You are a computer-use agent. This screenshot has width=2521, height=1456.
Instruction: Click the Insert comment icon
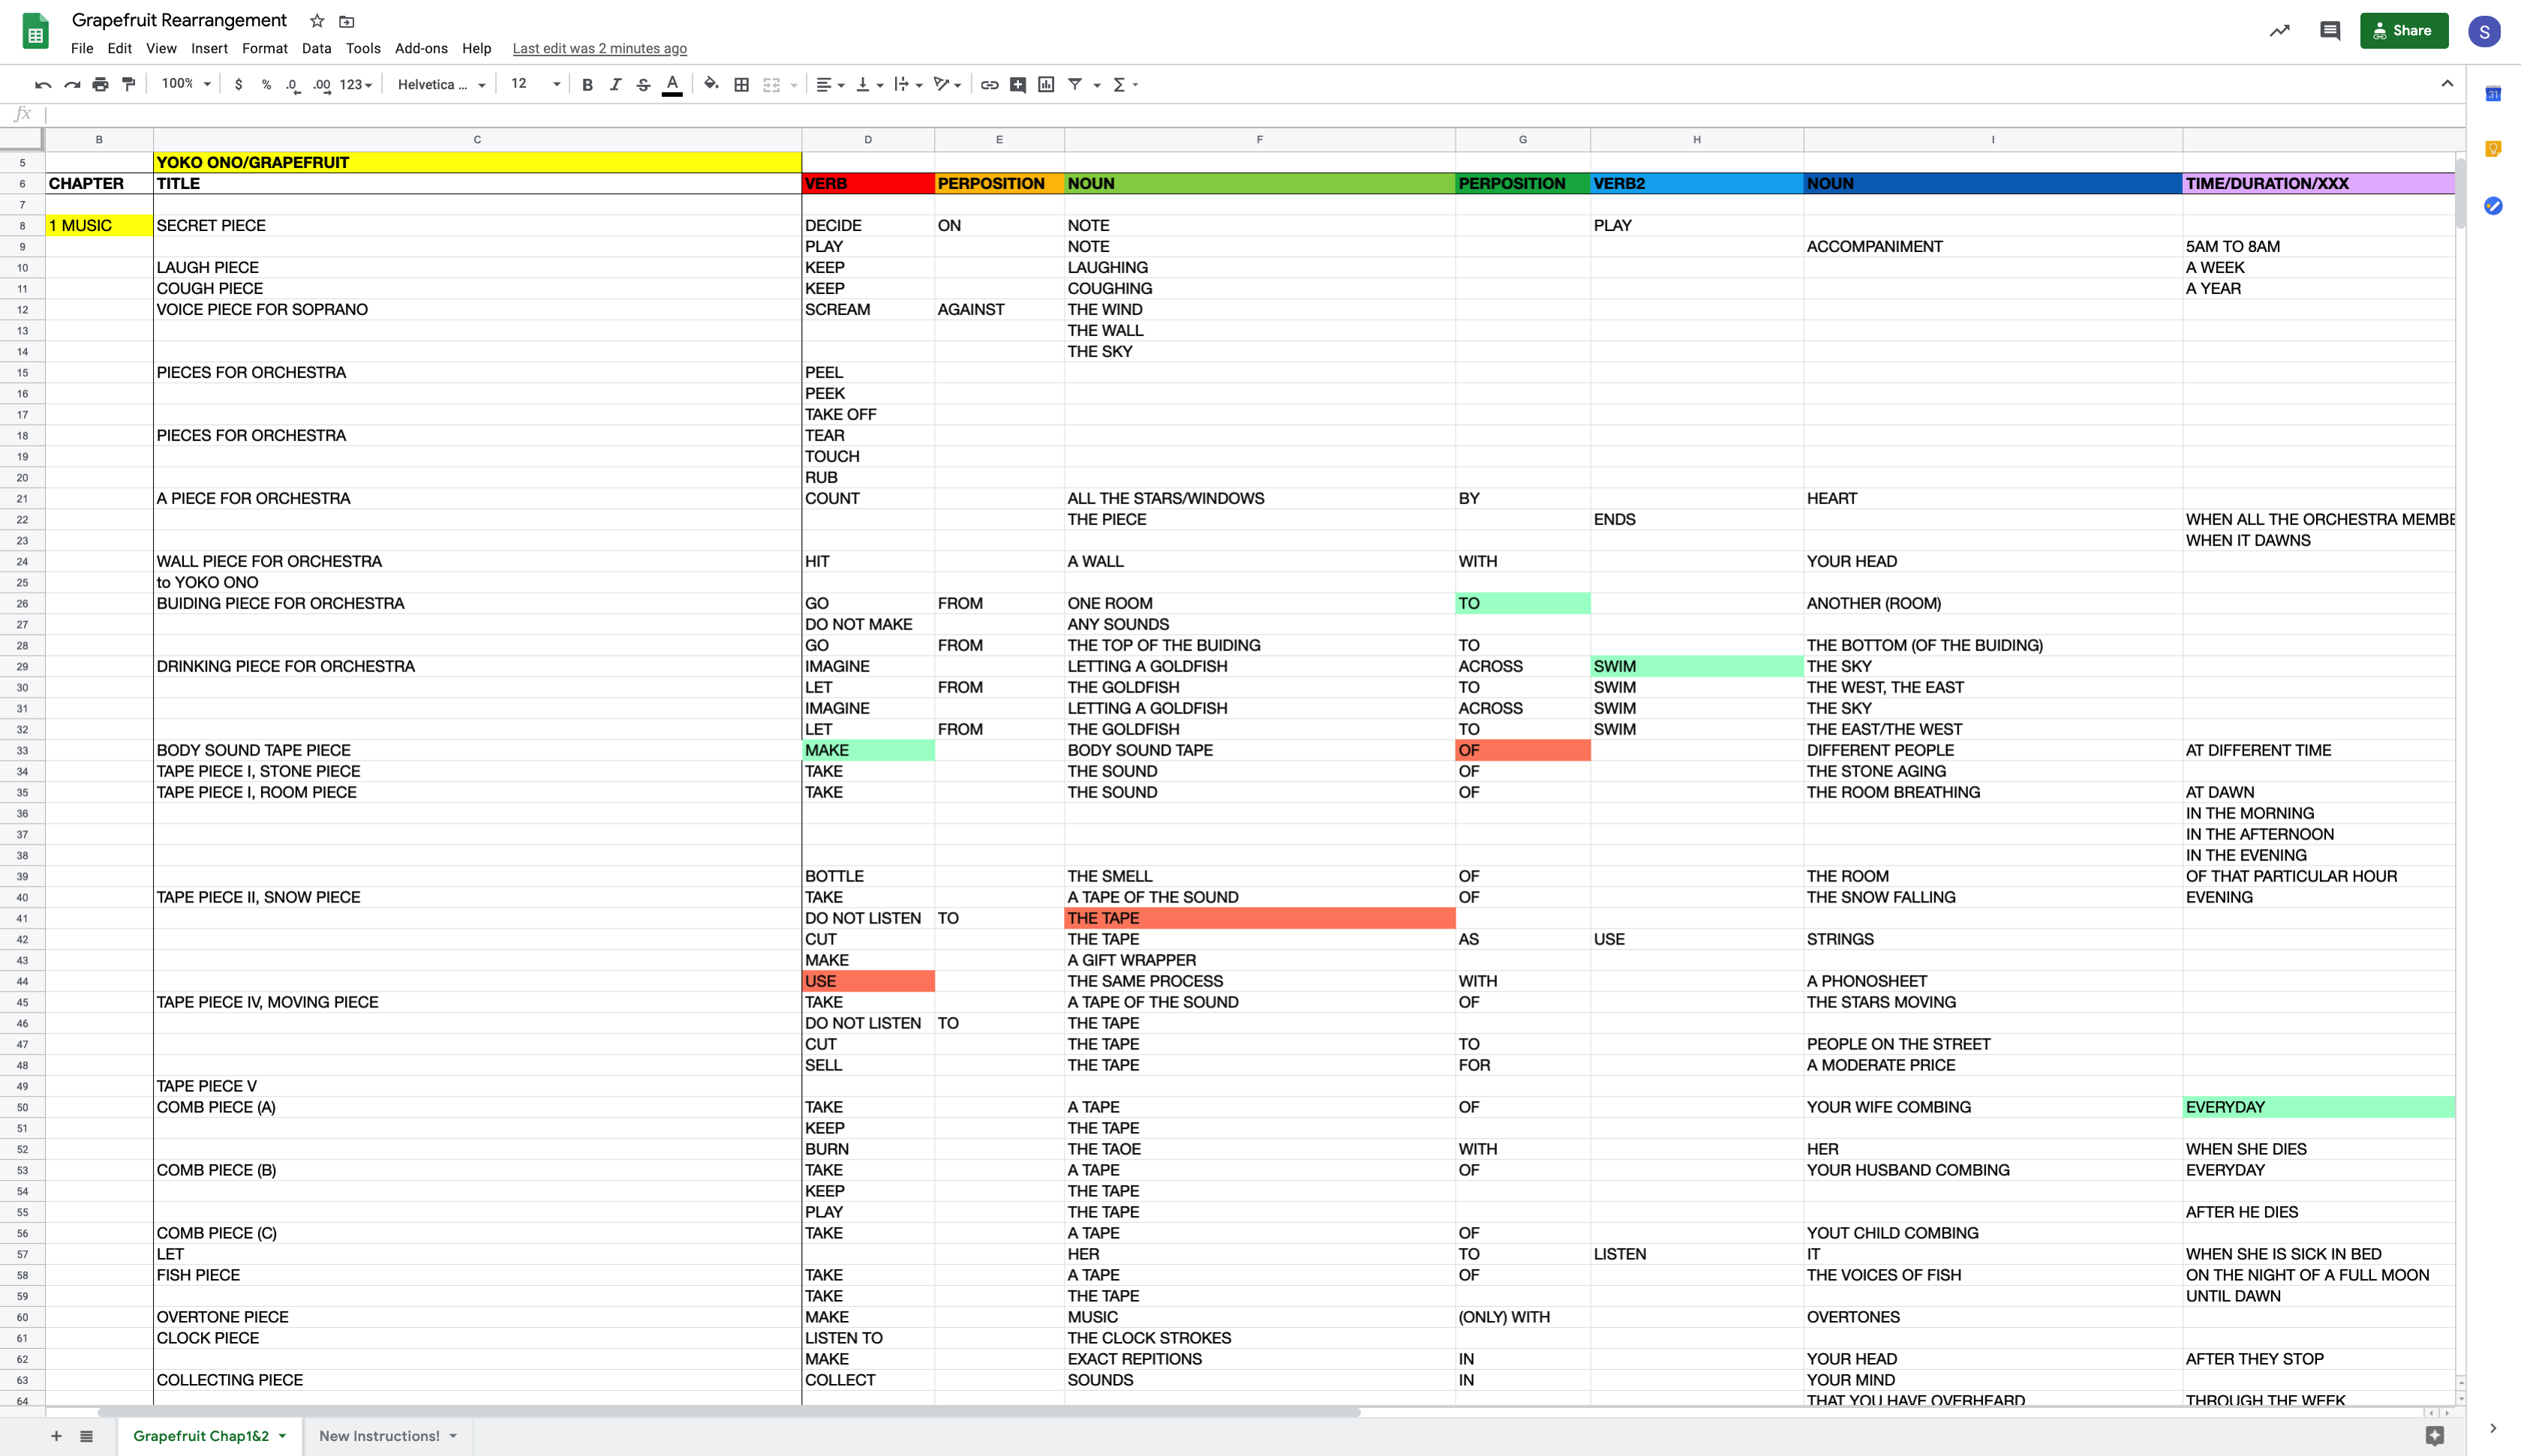tap(1017, 85)
